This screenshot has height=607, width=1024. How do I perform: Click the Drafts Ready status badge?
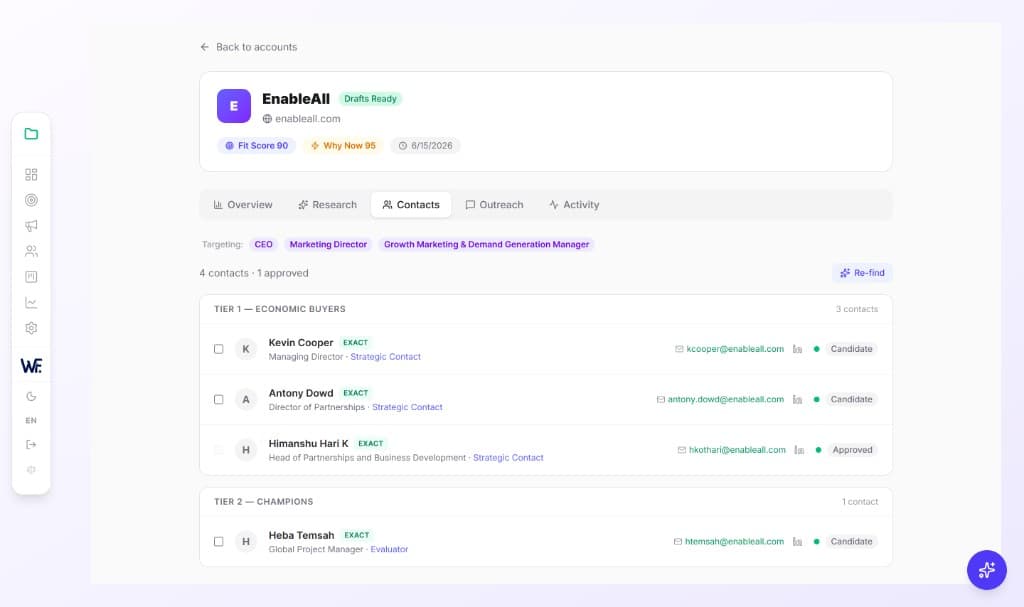click(x=370, y=99)
